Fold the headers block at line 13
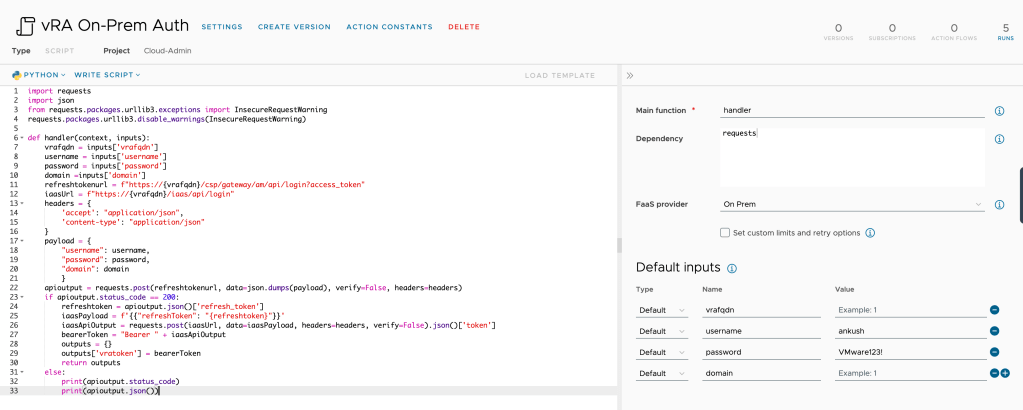 coord(21,202)
